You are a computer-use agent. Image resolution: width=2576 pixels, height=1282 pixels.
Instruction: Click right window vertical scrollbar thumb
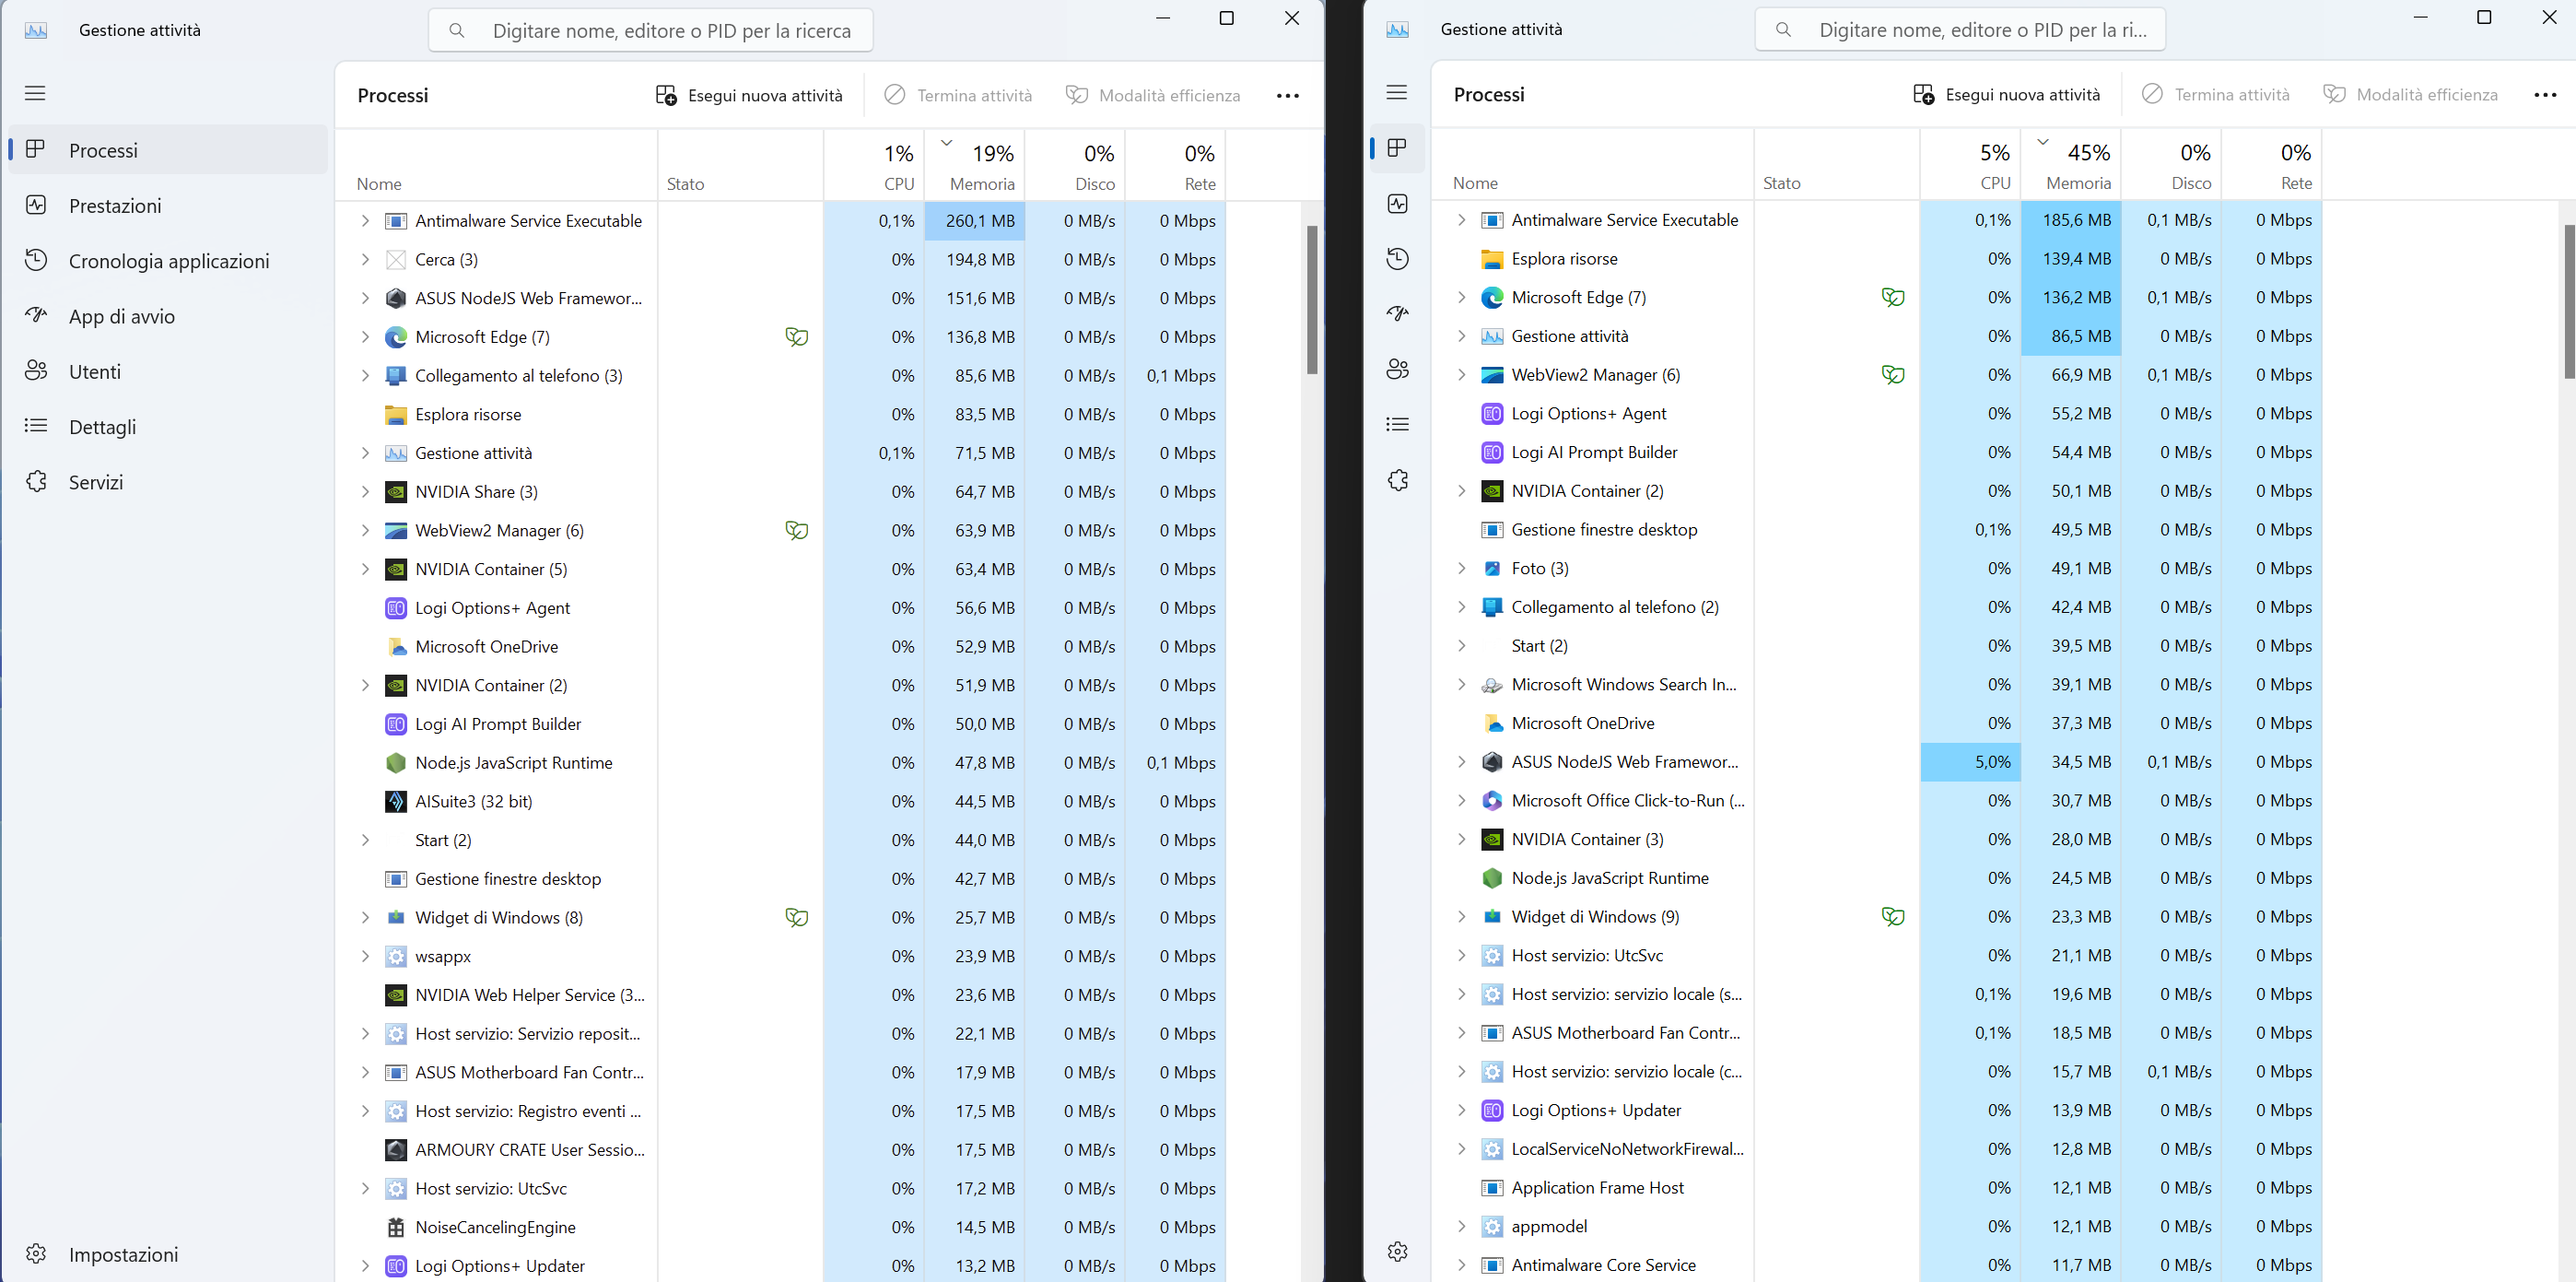pyautogui.click(x=2569, y=301)
